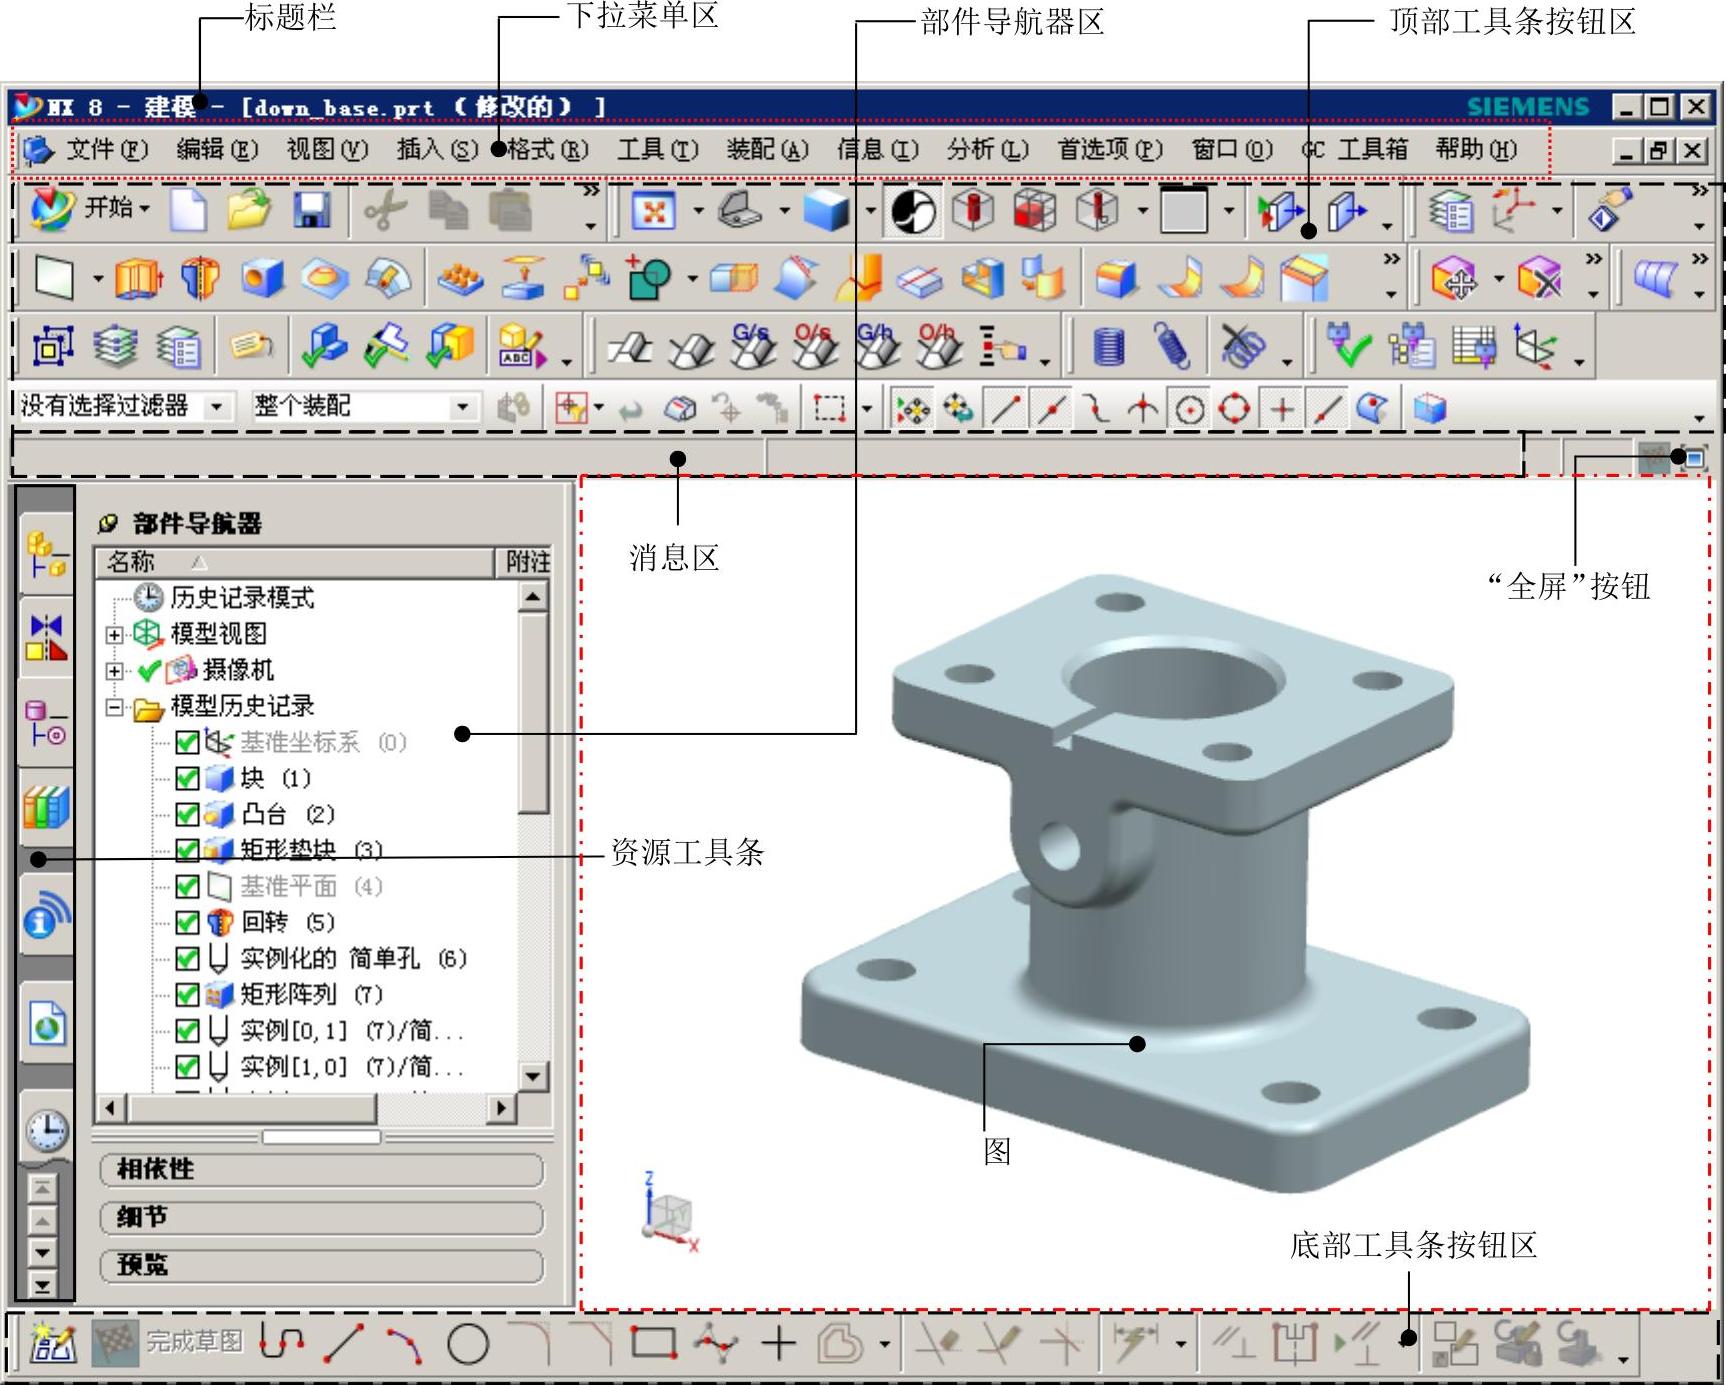
Task: Select 历史记录模式 in navigator
Action: (242, 598)
